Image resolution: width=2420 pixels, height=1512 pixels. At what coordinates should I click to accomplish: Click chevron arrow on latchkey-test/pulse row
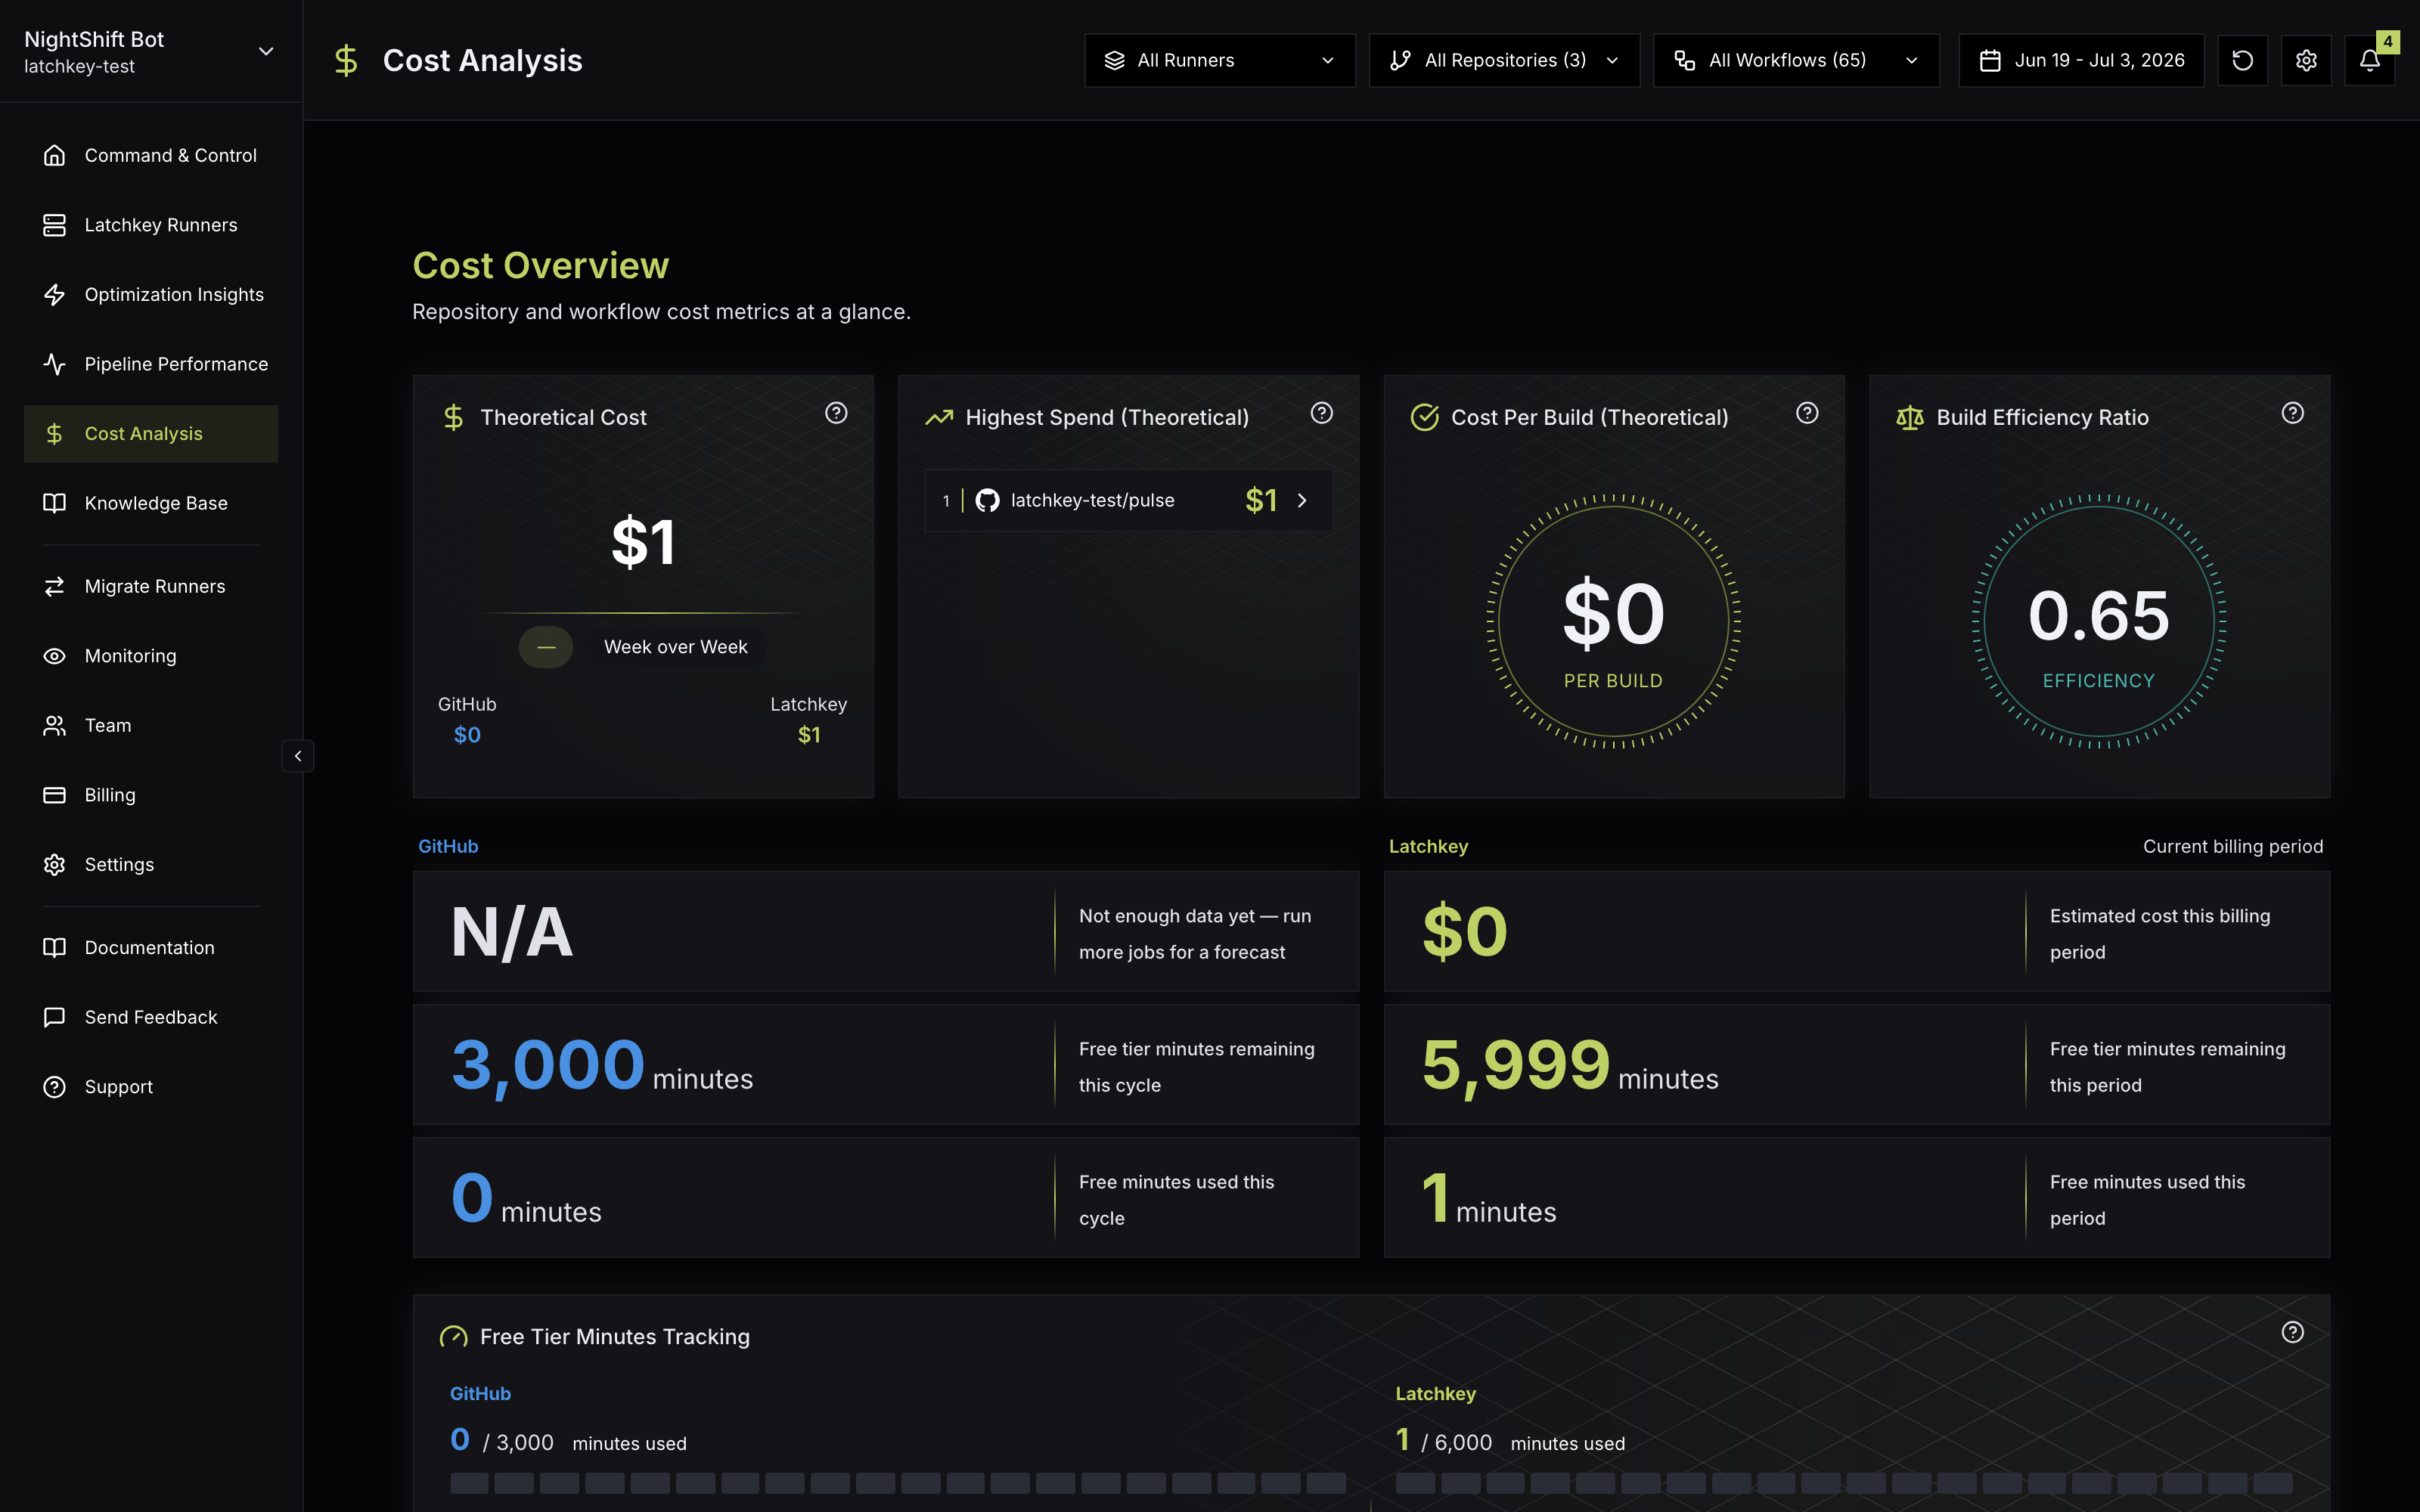point(1302,500)
